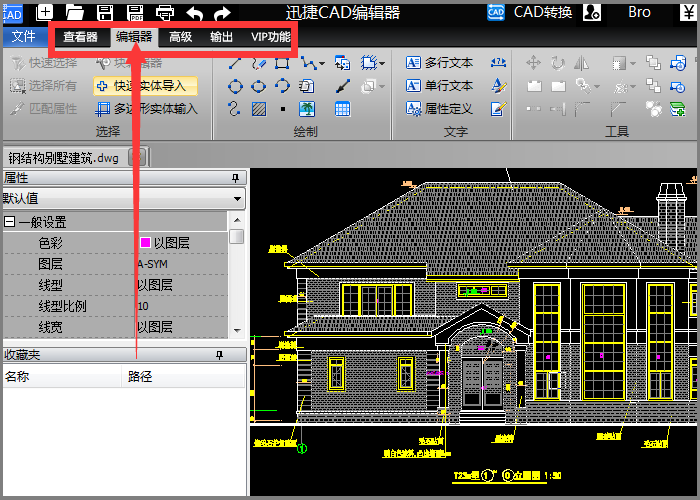Click the layer add icon with green plus

coord(678,108)
